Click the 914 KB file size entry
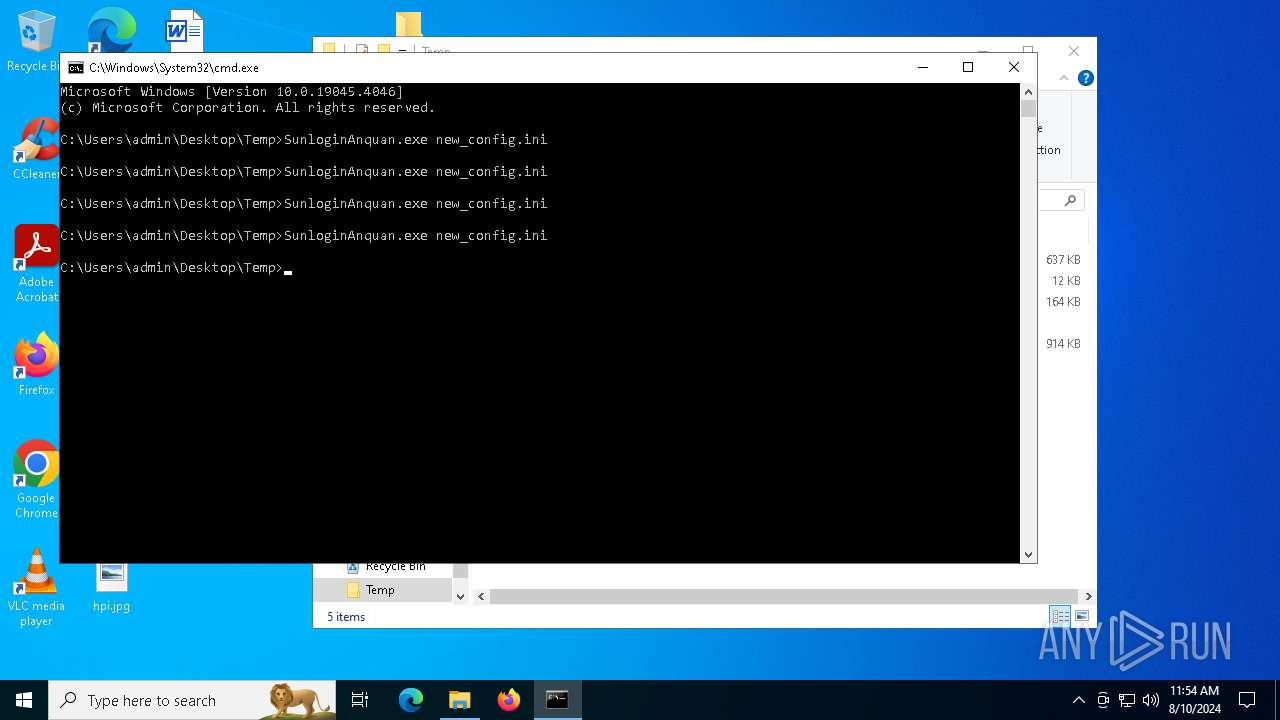 coord(1063,344)
